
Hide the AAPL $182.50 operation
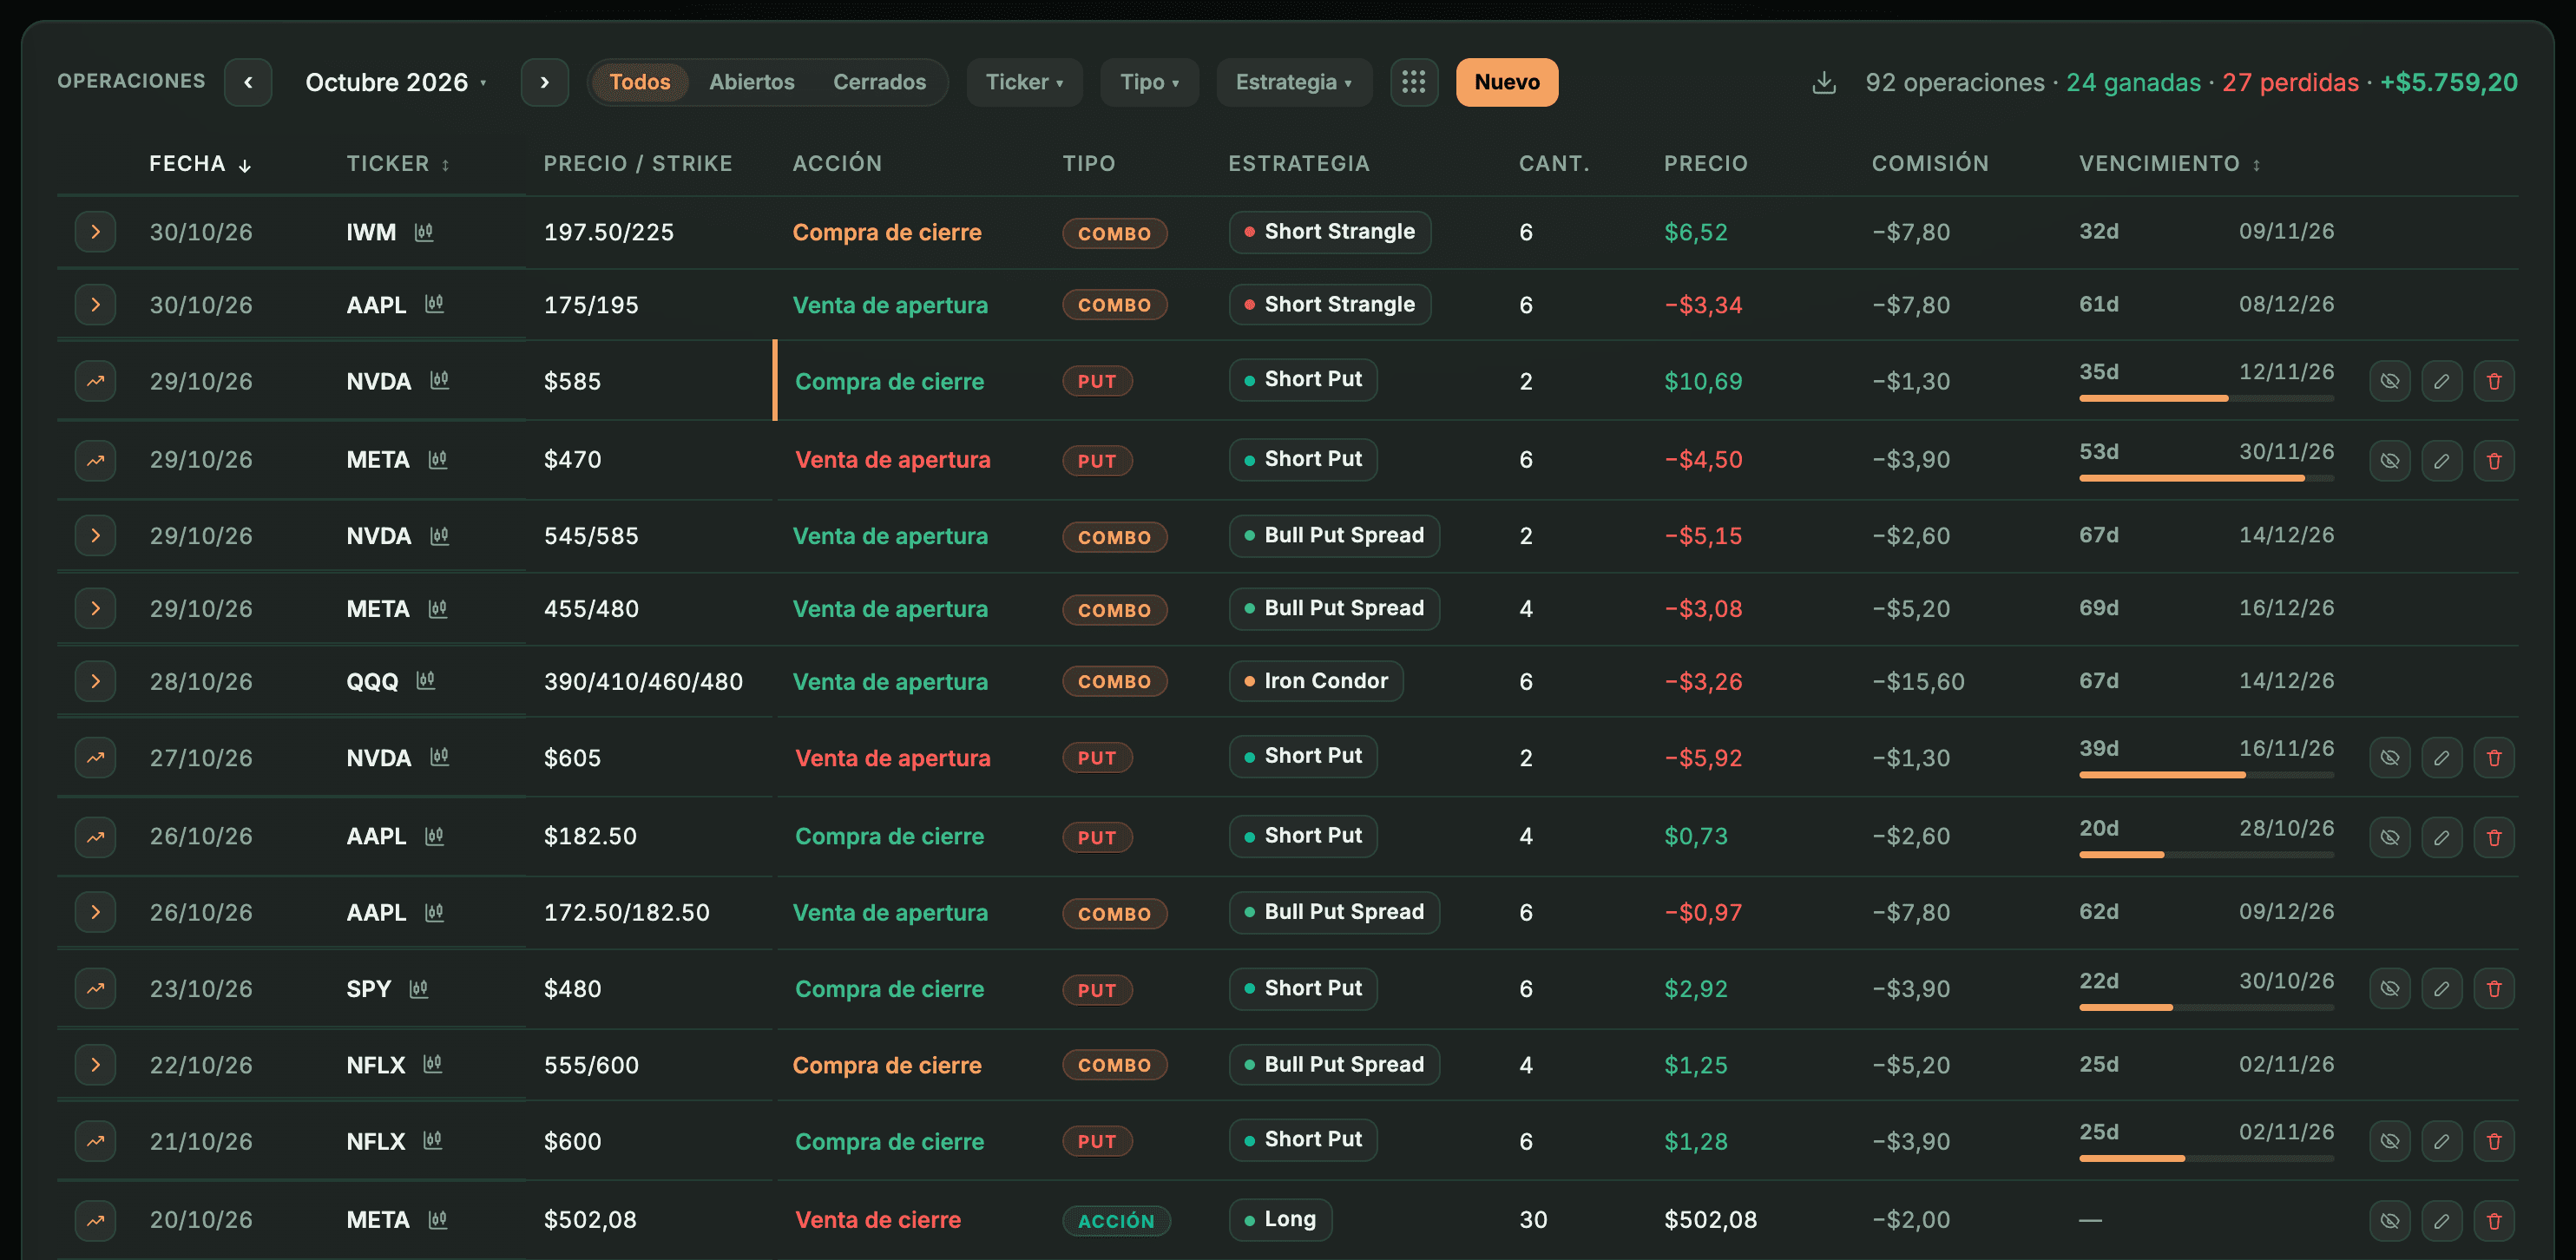[2390, 838]
